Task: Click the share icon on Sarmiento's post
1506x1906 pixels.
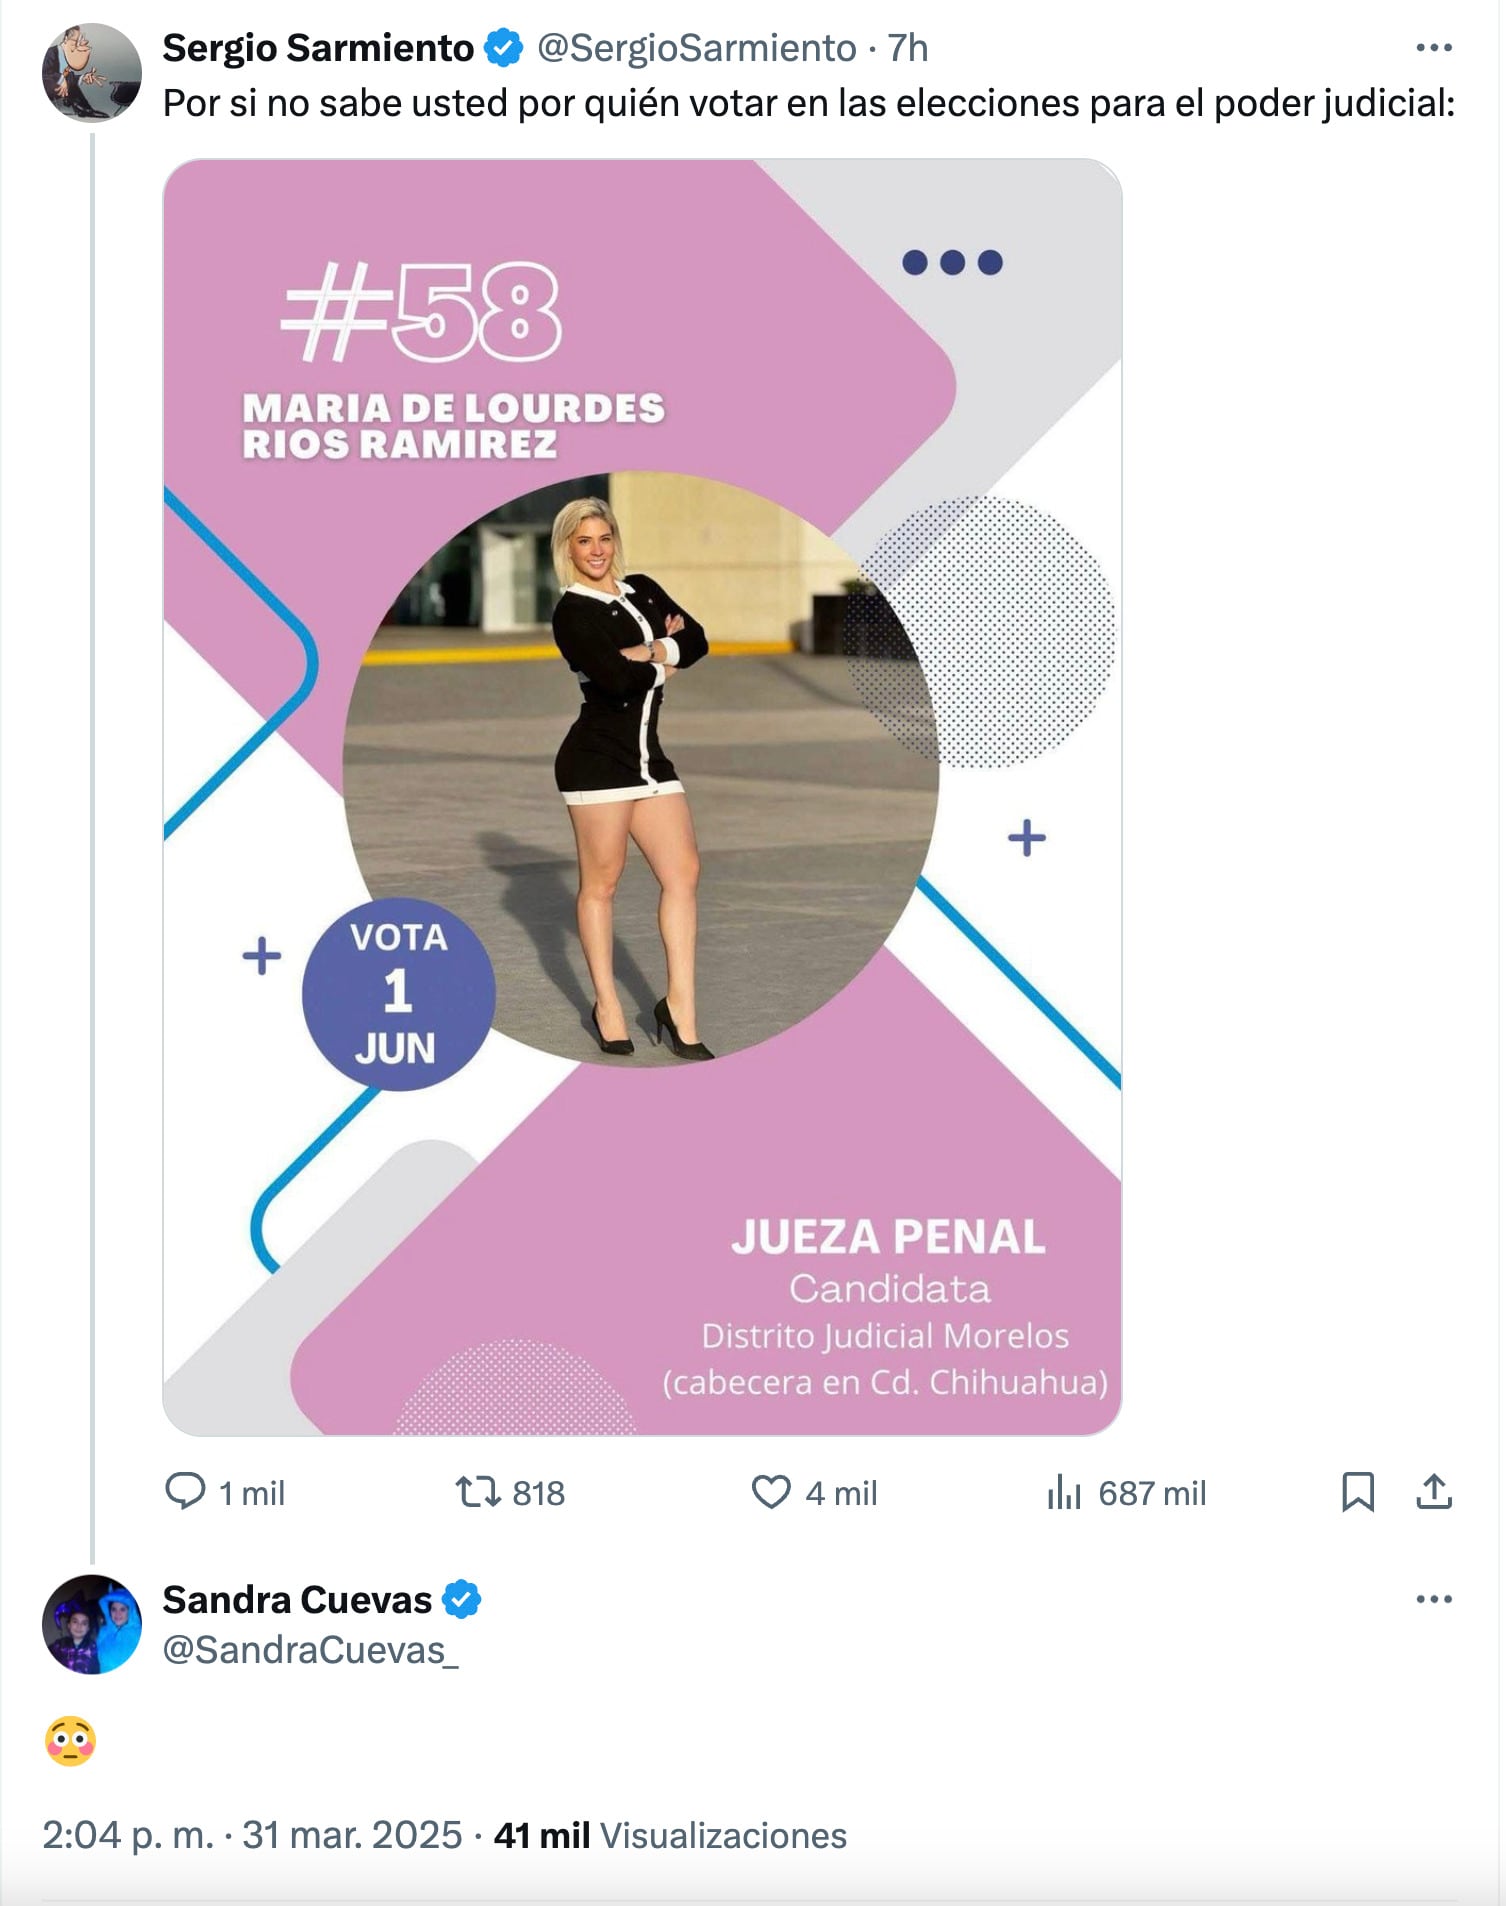Action: 1434,1492
